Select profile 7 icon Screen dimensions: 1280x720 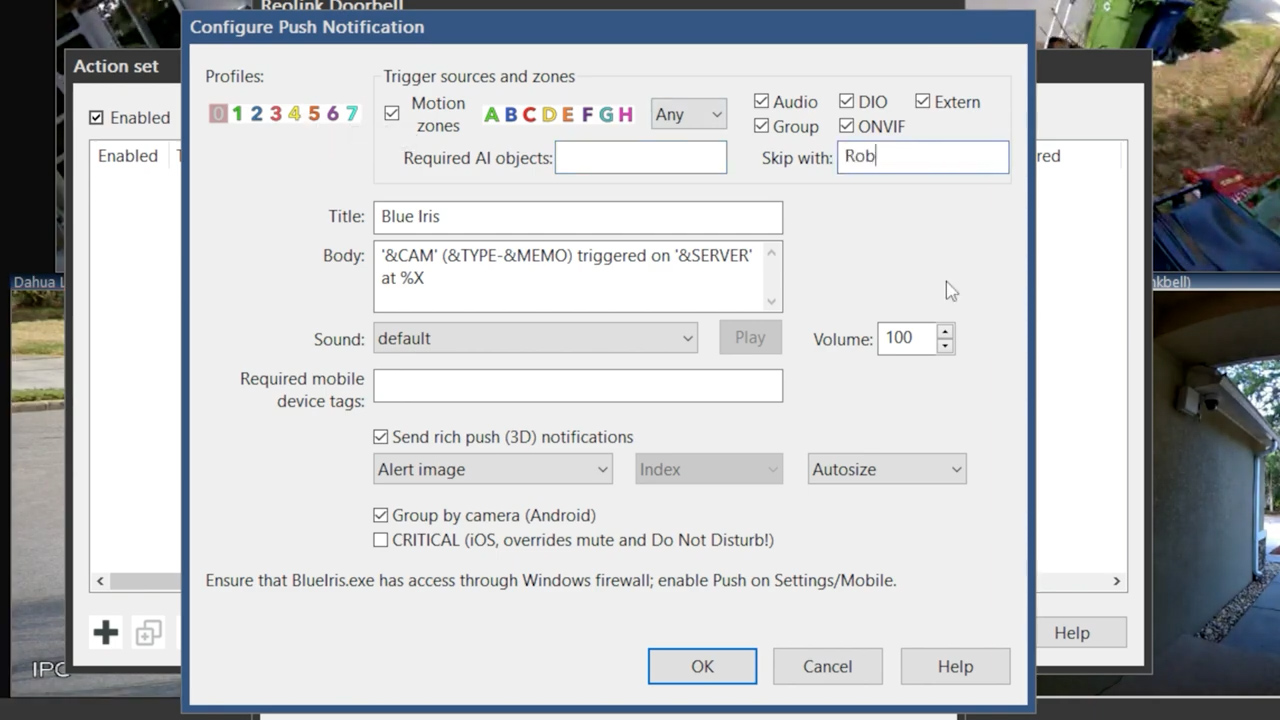click(x=351, y=114)
